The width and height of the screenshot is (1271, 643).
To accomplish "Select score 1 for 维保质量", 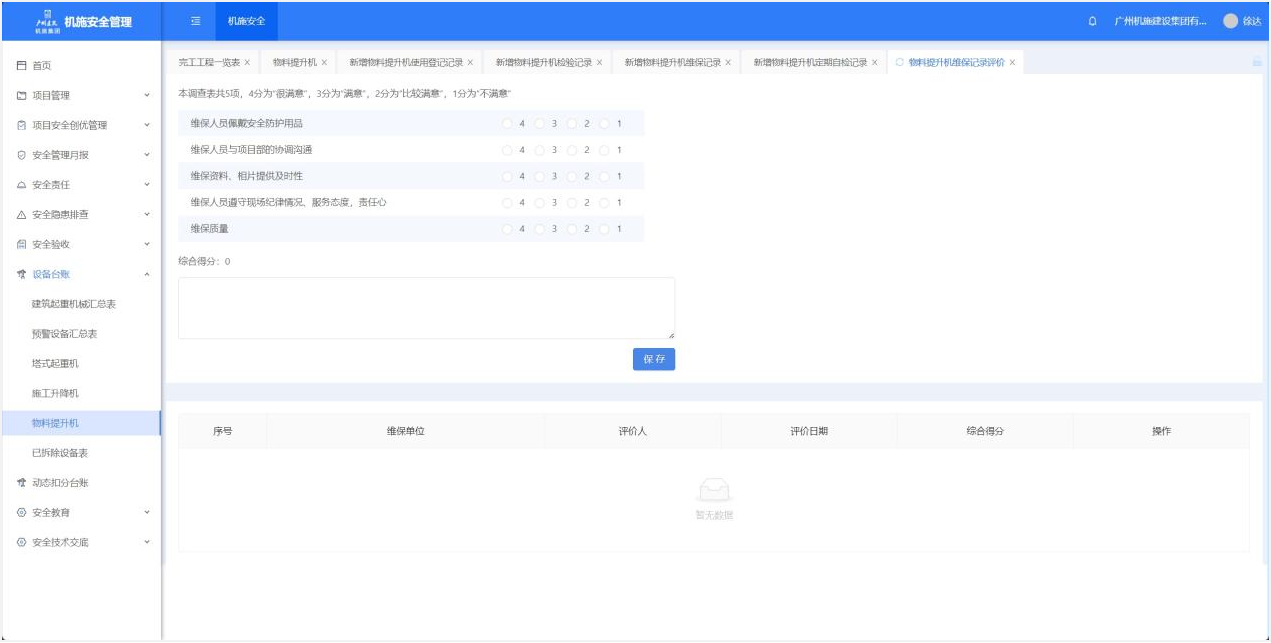I will coord(605,229).
